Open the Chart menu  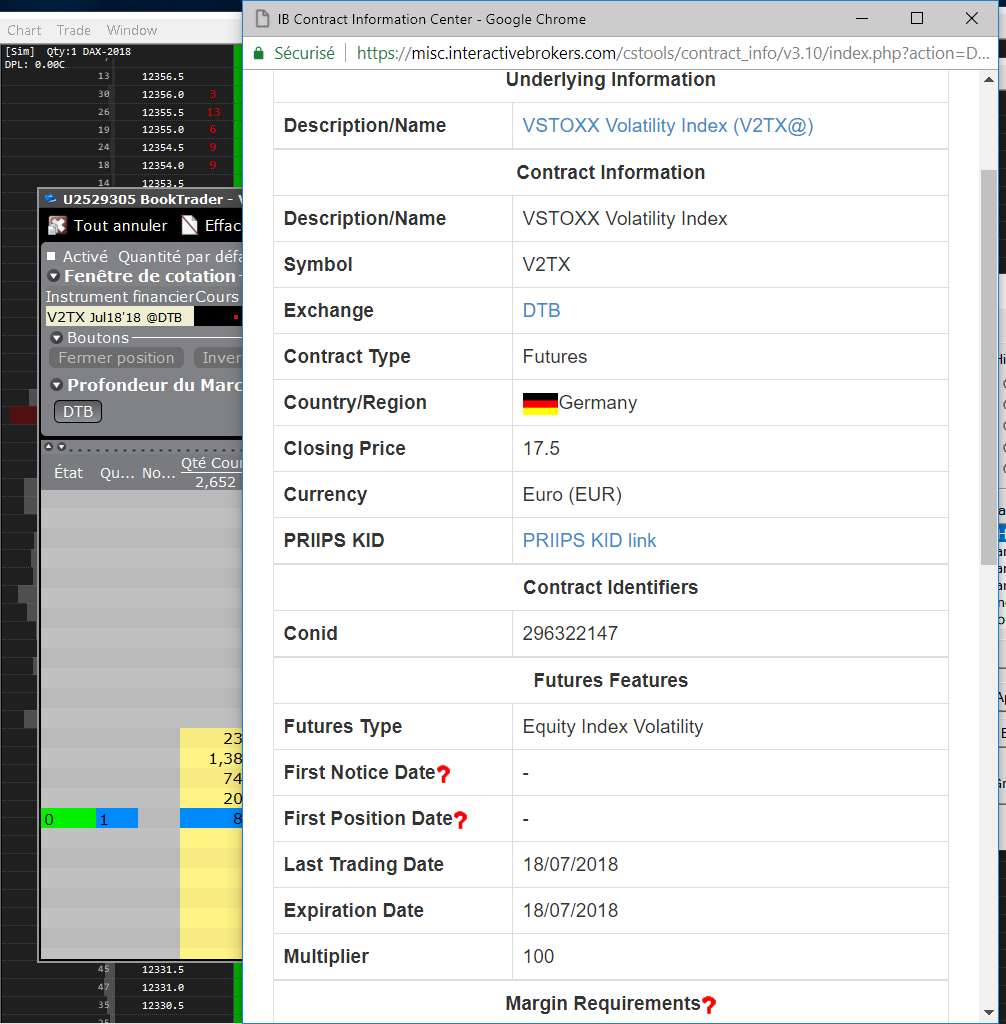[24, 30]
